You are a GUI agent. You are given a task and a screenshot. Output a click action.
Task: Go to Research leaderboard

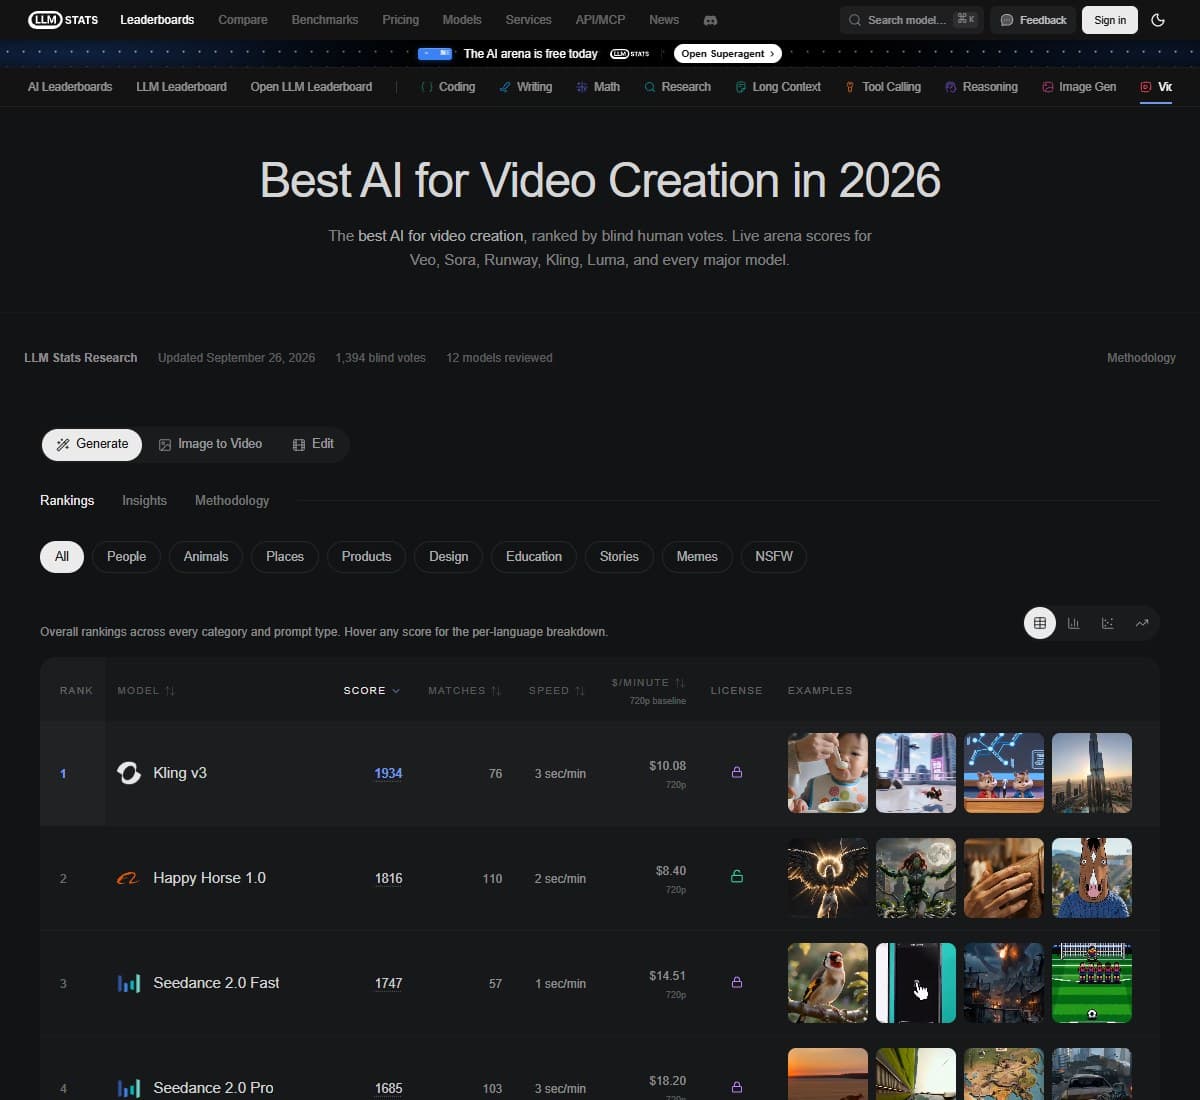point(678,87)
